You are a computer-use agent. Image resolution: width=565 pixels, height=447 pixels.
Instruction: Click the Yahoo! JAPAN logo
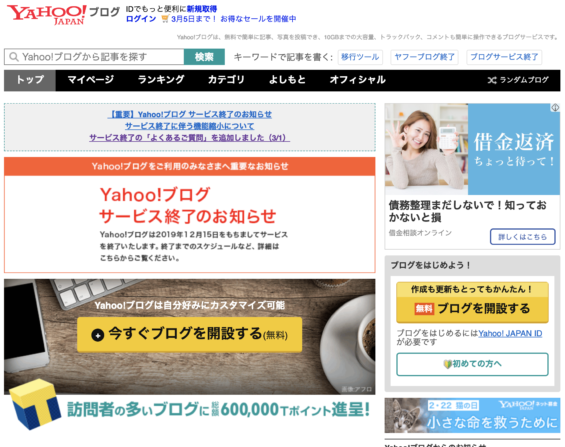point(46,15)
